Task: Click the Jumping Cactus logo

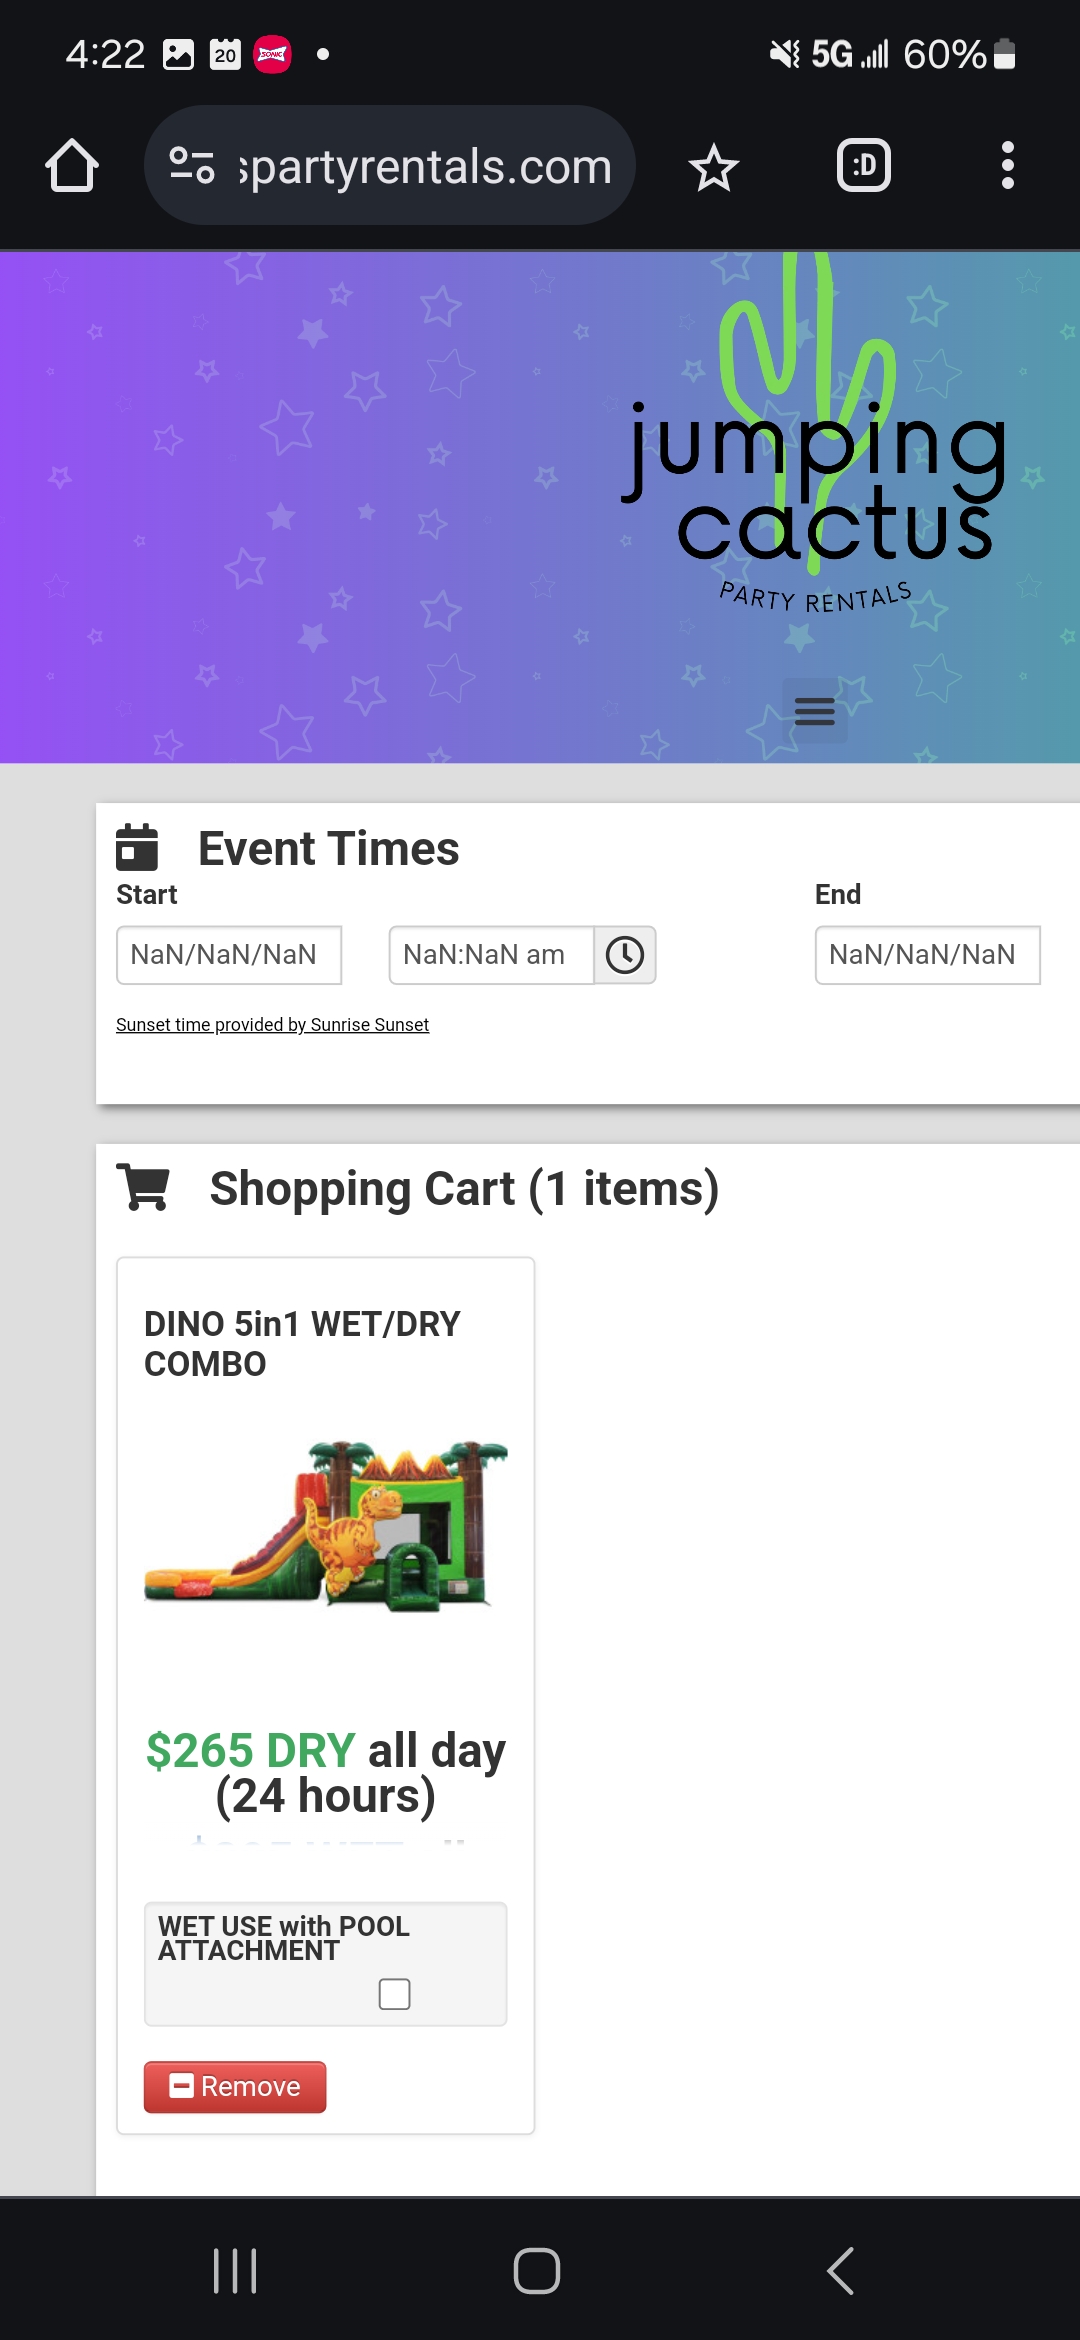Action: click(x=815, y=480)
